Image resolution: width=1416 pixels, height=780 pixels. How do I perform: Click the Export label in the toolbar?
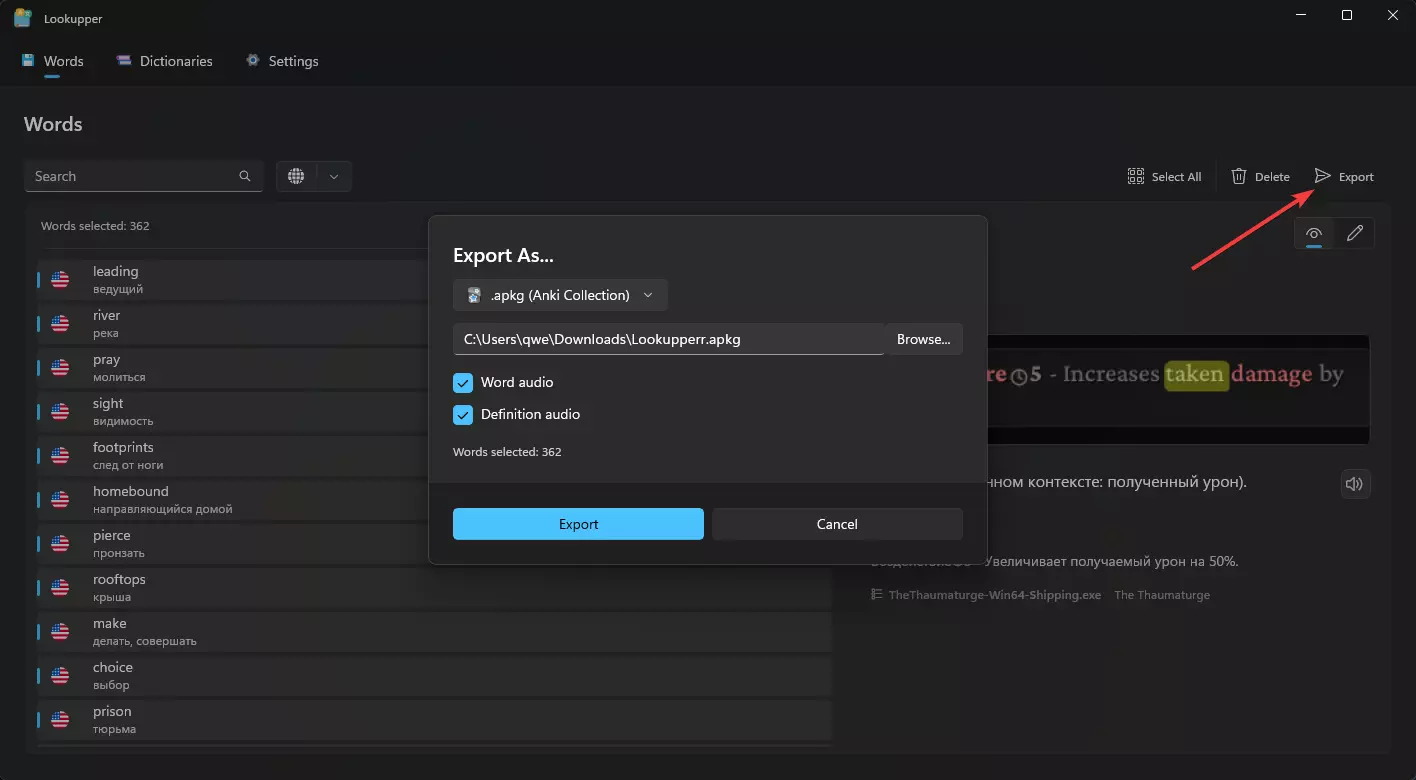[x=1356, y=177]
